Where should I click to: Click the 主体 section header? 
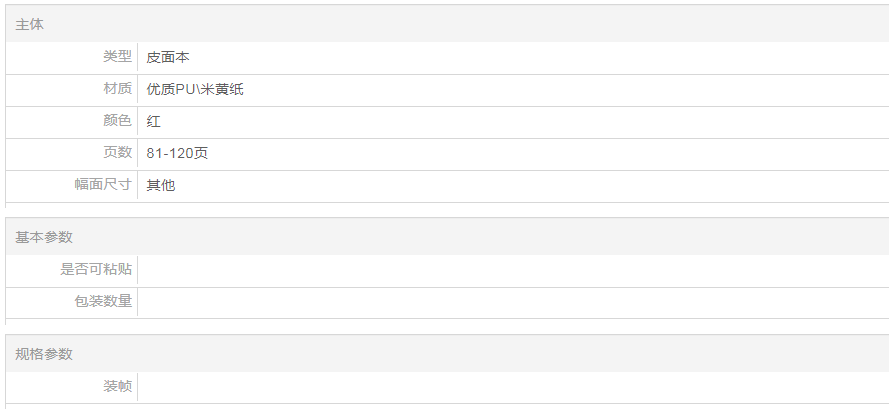click(30, 24)
